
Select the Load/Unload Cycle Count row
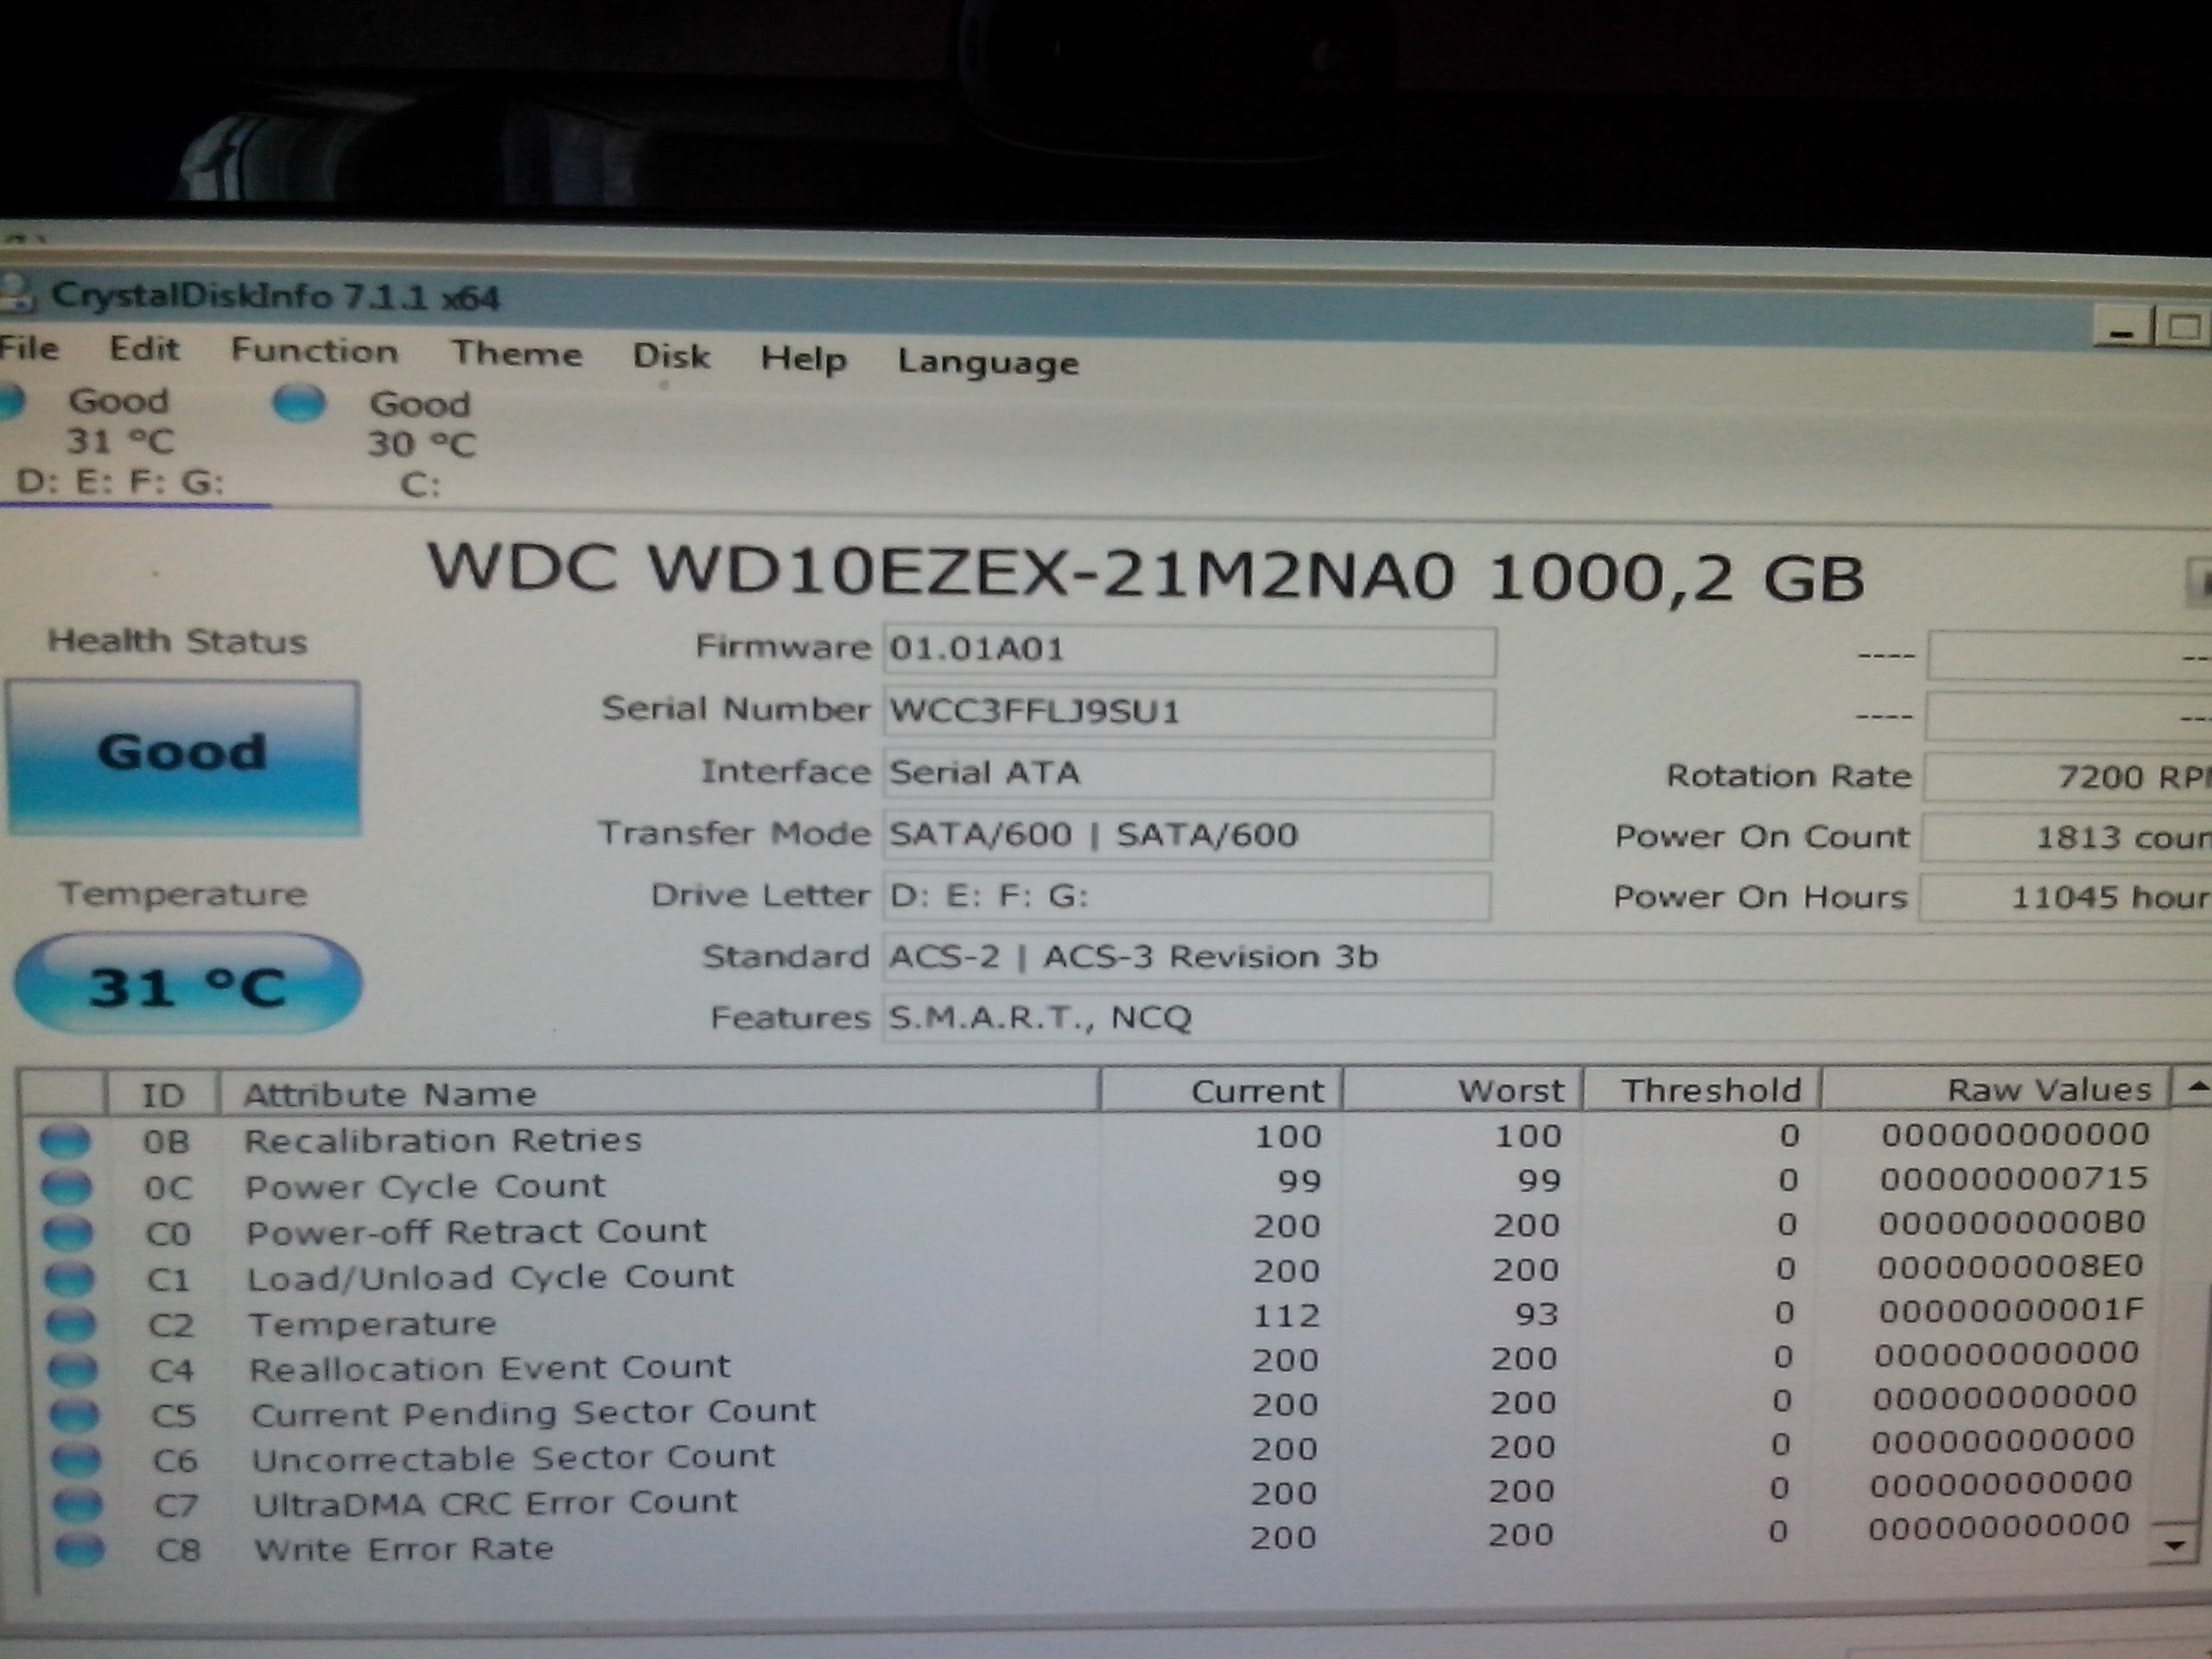[x=1094, y=1273]
